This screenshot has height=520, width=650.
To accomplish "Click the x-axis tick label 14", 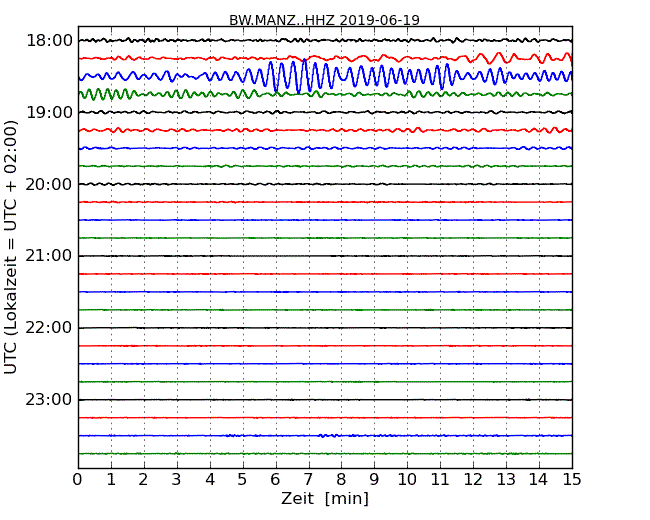I will click(539, 480).
